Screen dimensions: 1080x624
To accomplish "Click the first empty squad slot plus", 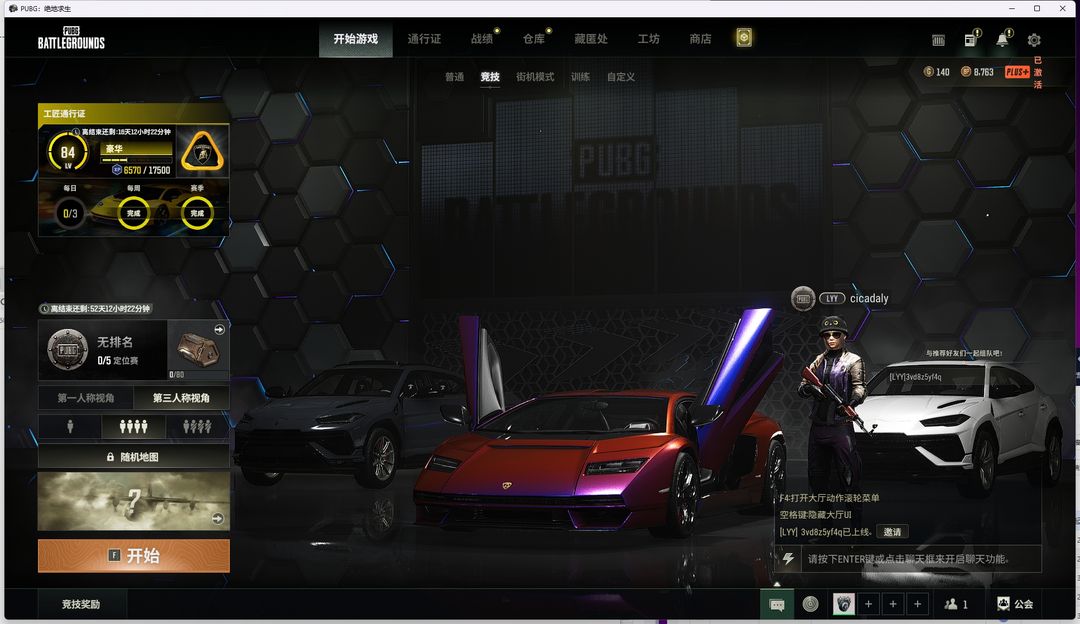I will tap(869, 604).
